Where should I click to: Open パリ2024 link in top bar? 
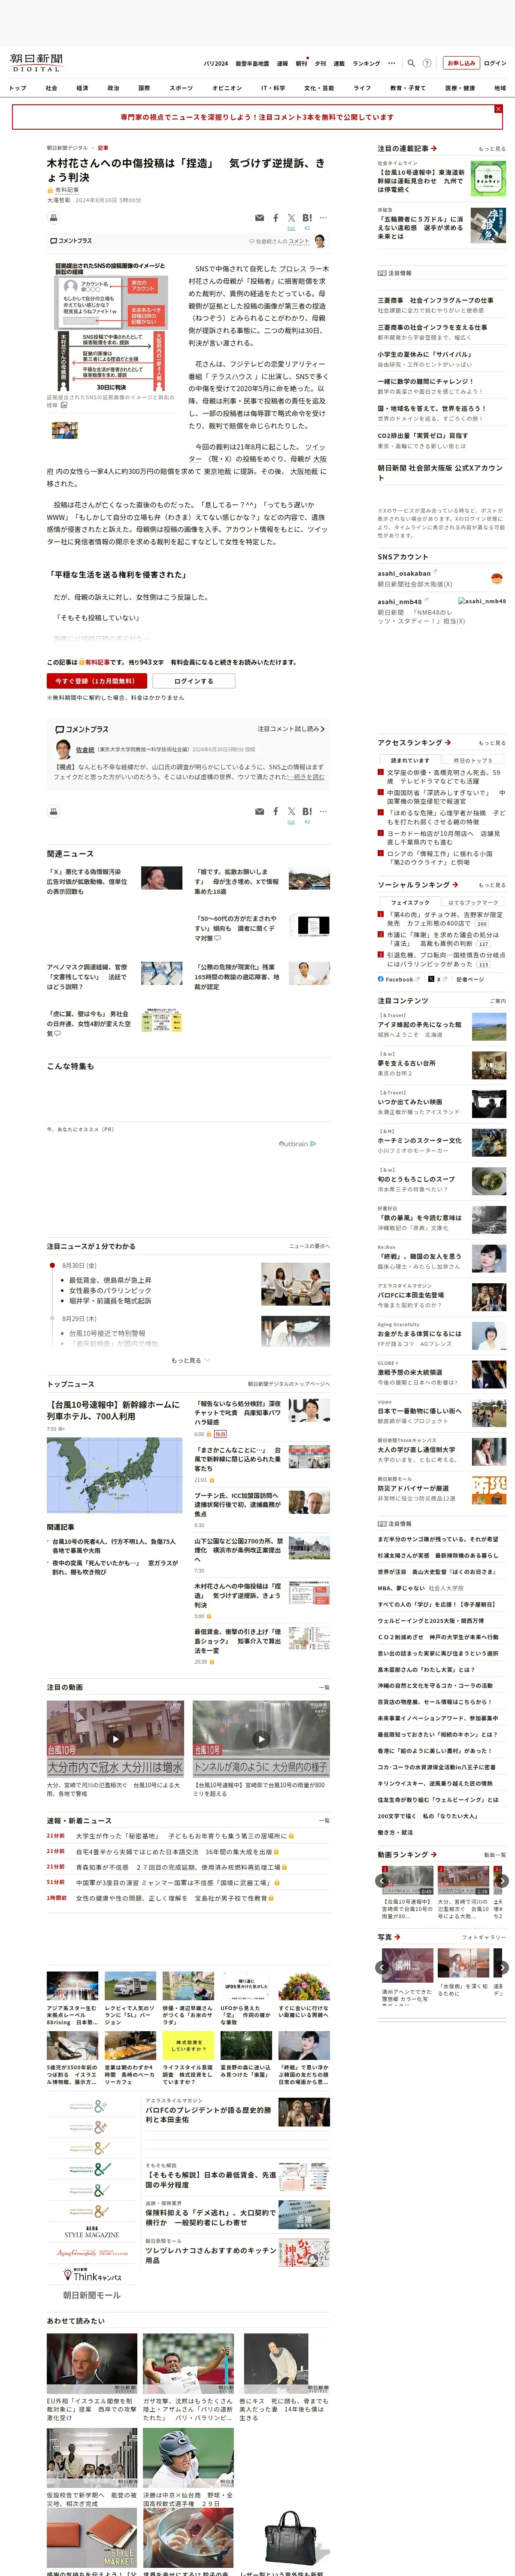tap(216, 63)
